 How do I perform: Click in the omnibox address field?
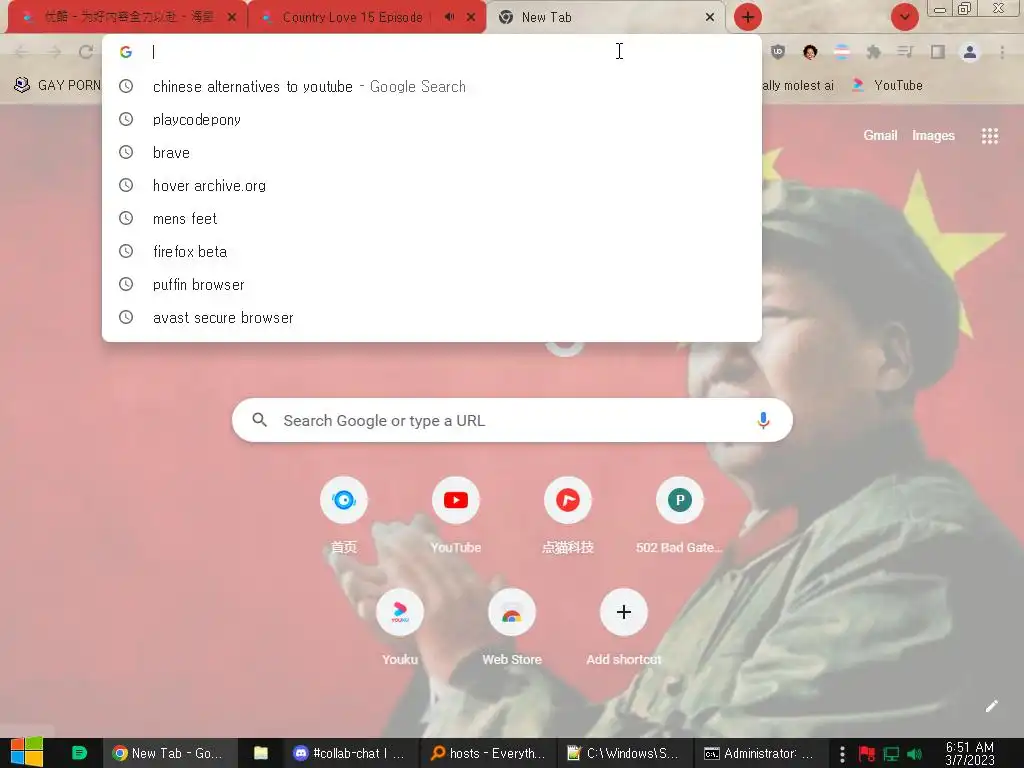click(432, 52)
